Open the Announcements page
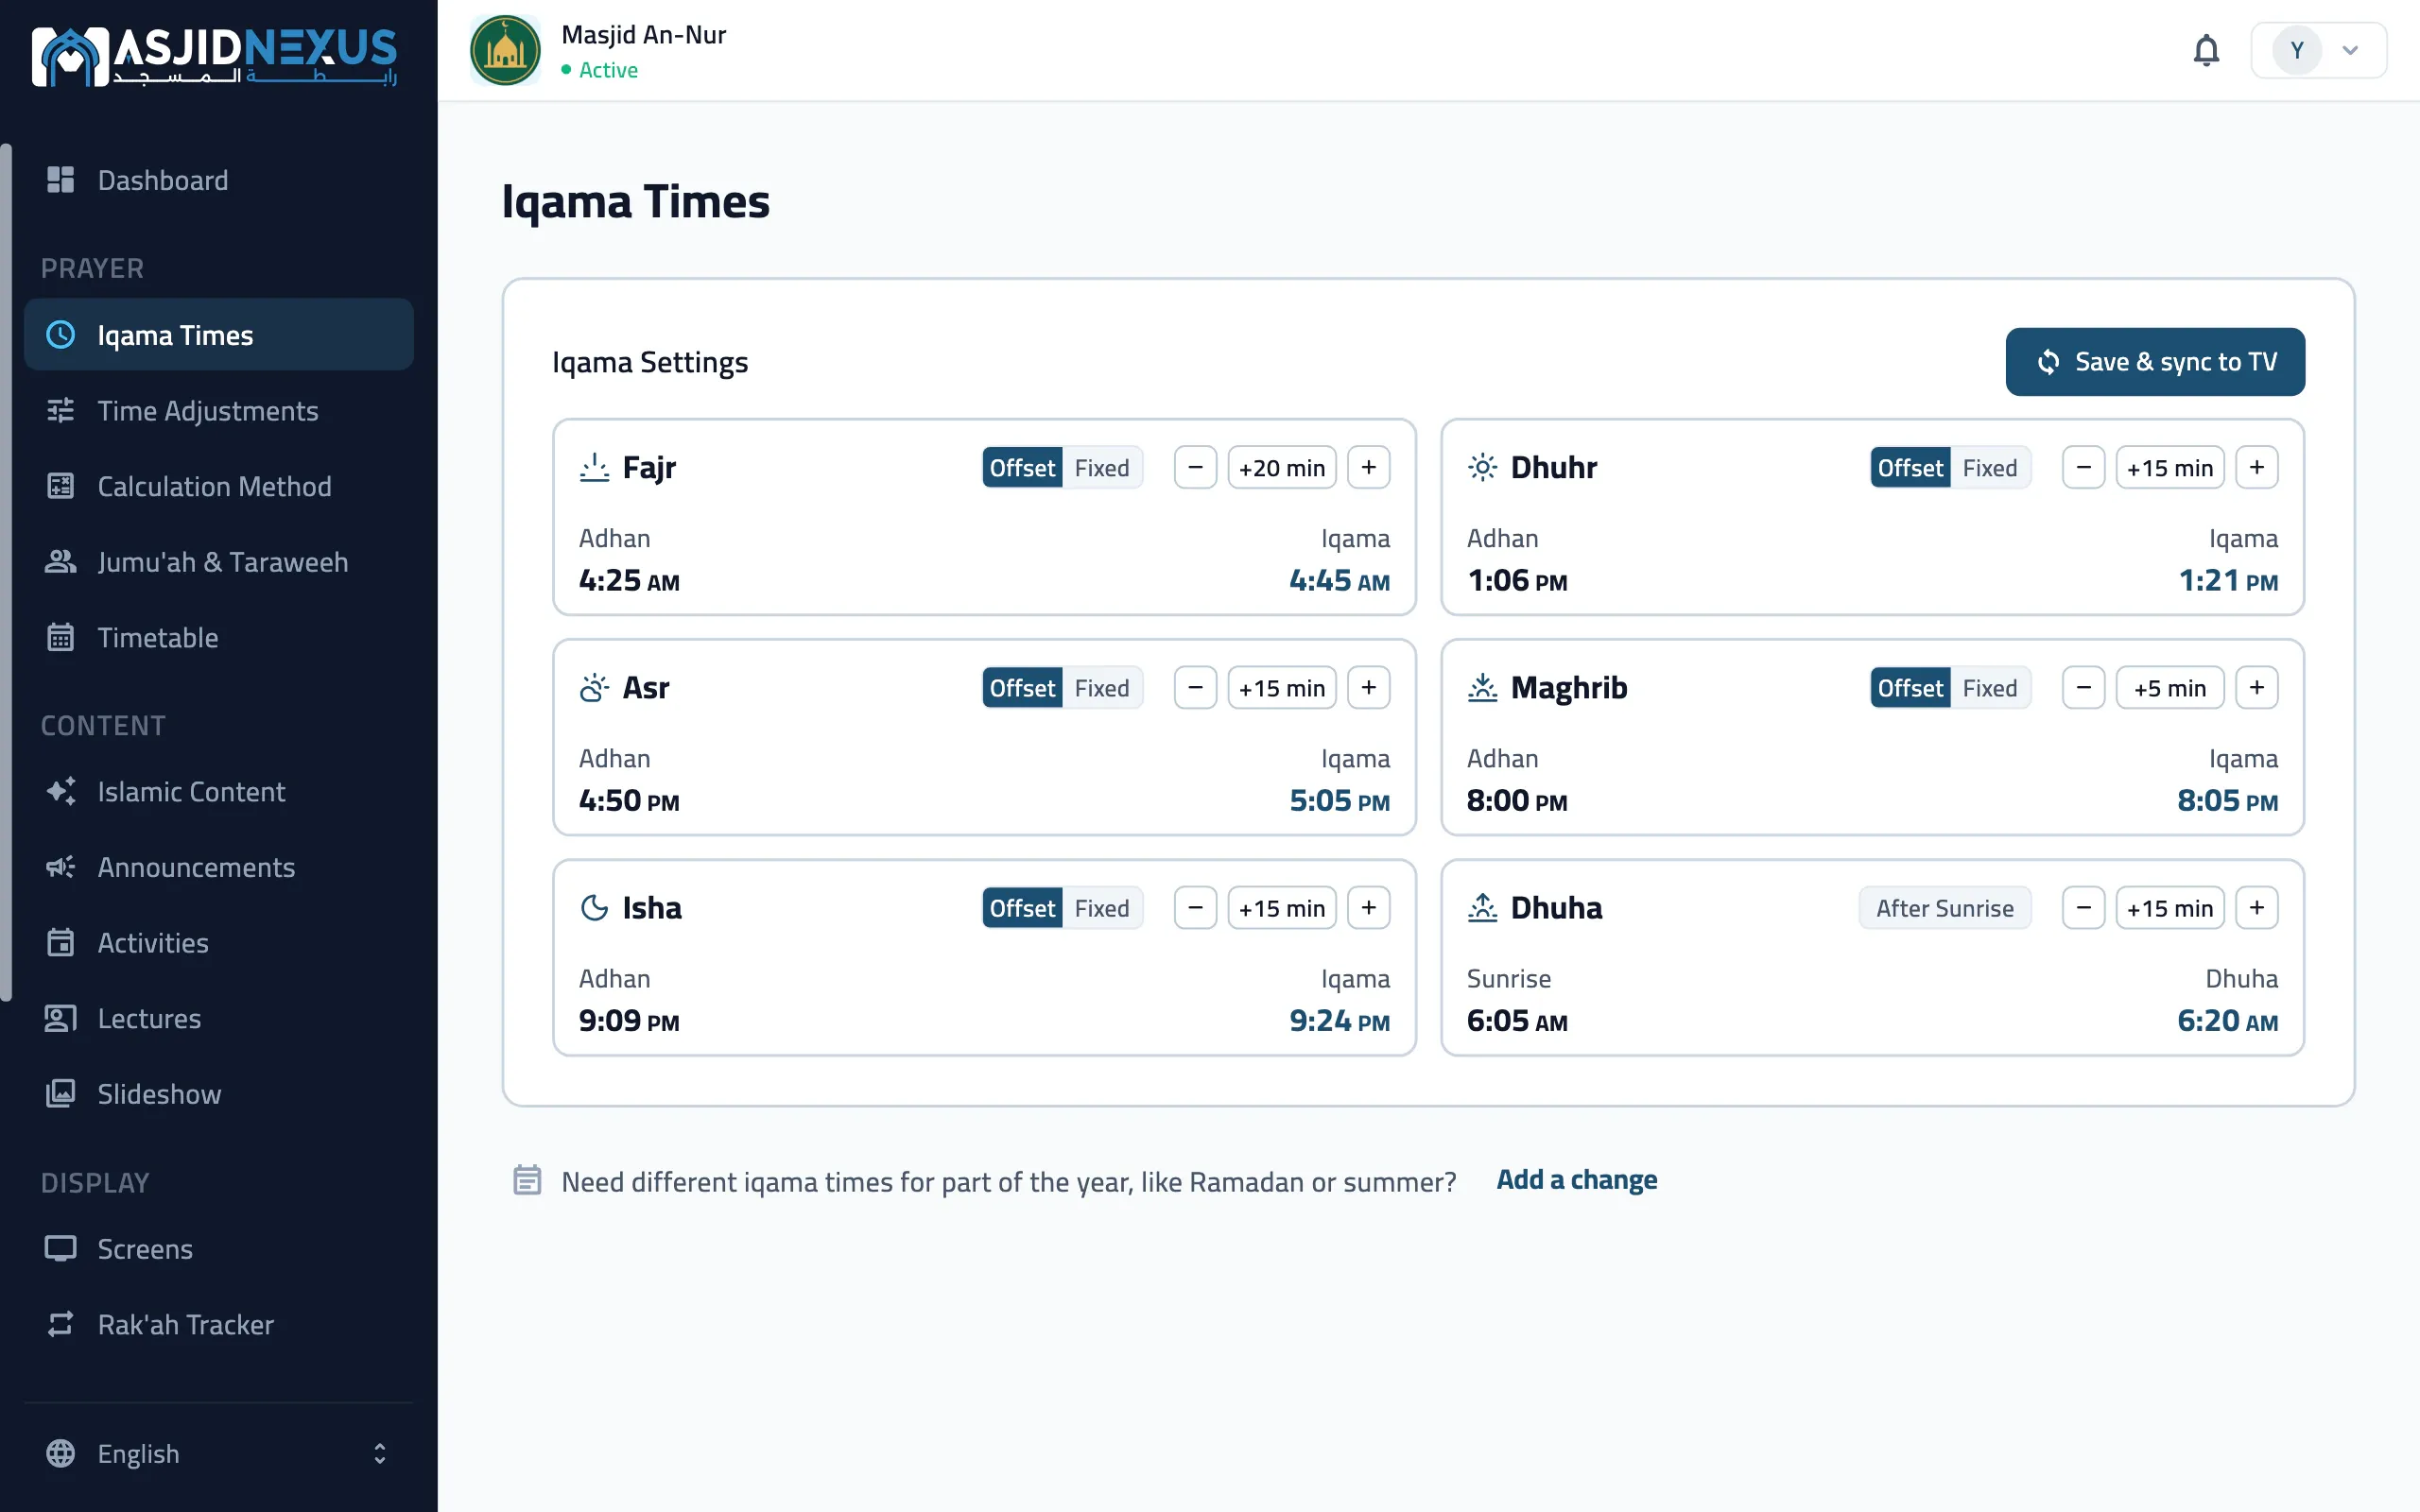 coord(218,867)
